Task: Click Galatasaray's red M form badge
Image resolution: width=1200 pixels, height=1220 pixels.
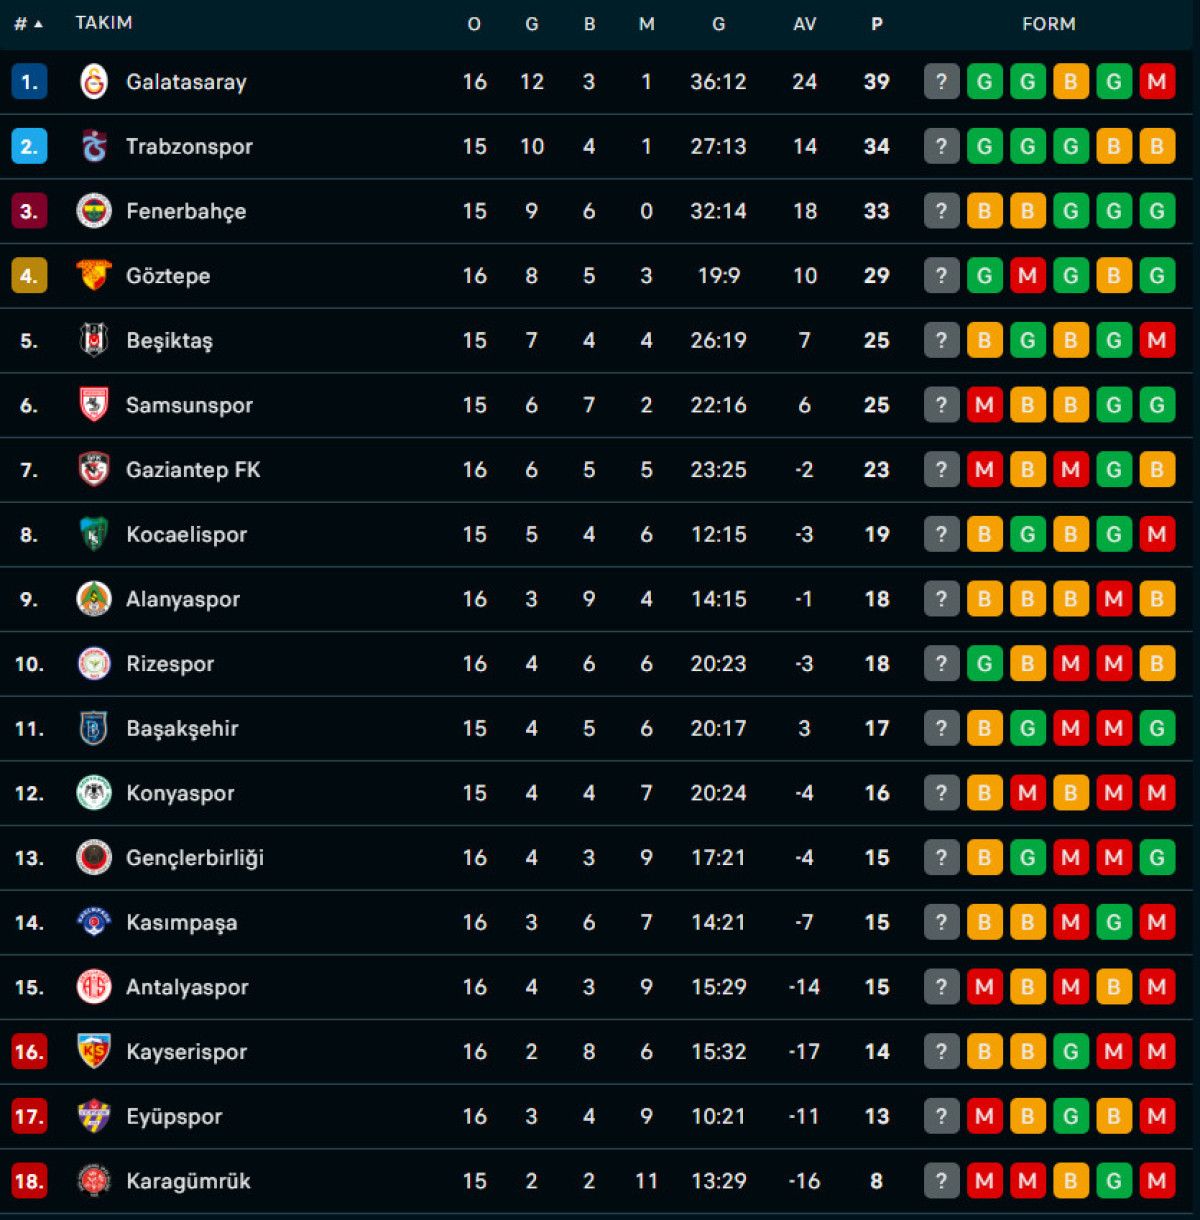Action: click(1157, 82)
